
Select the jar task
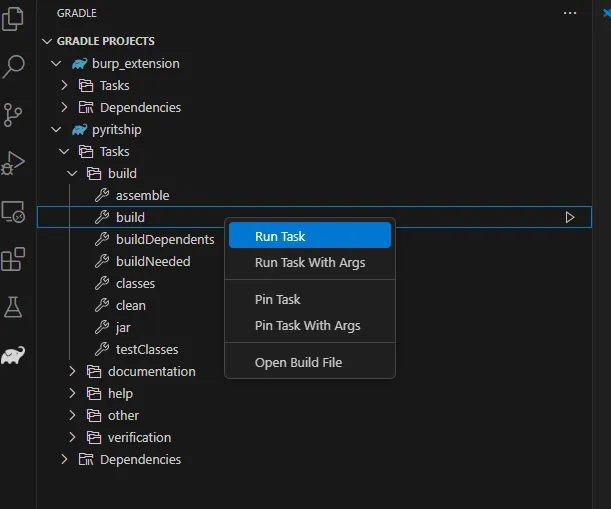coord(123,327)
